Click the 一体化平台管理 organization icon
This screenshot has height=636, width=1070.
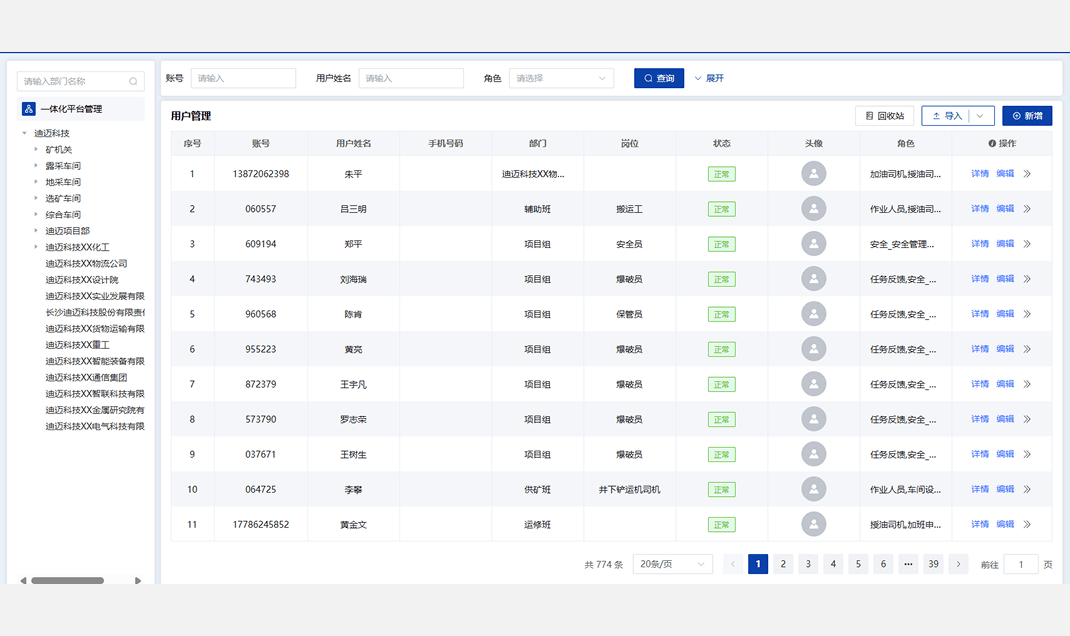(x=29, y=109)
